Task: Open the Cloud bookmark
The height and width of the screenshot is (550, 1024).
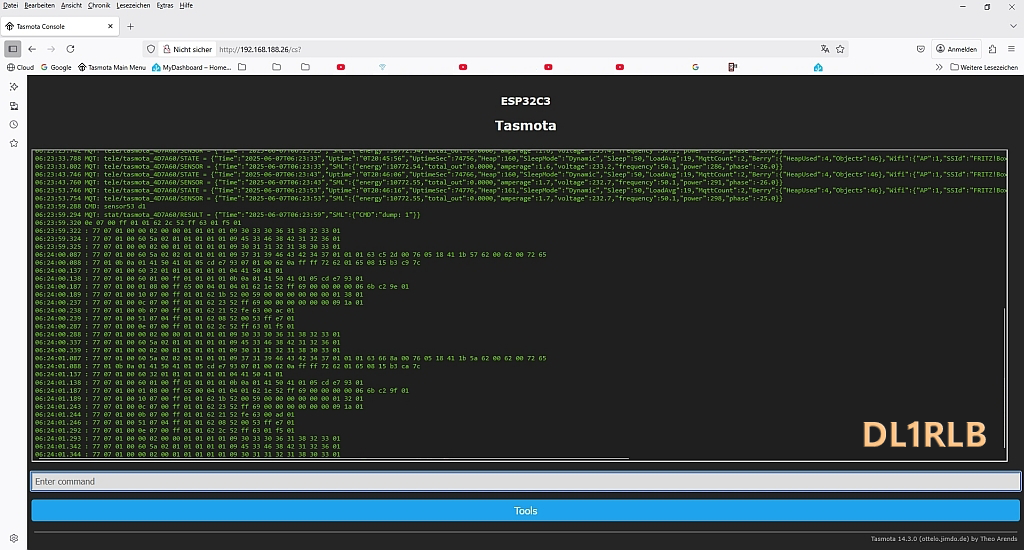Action: click(20, 67)
